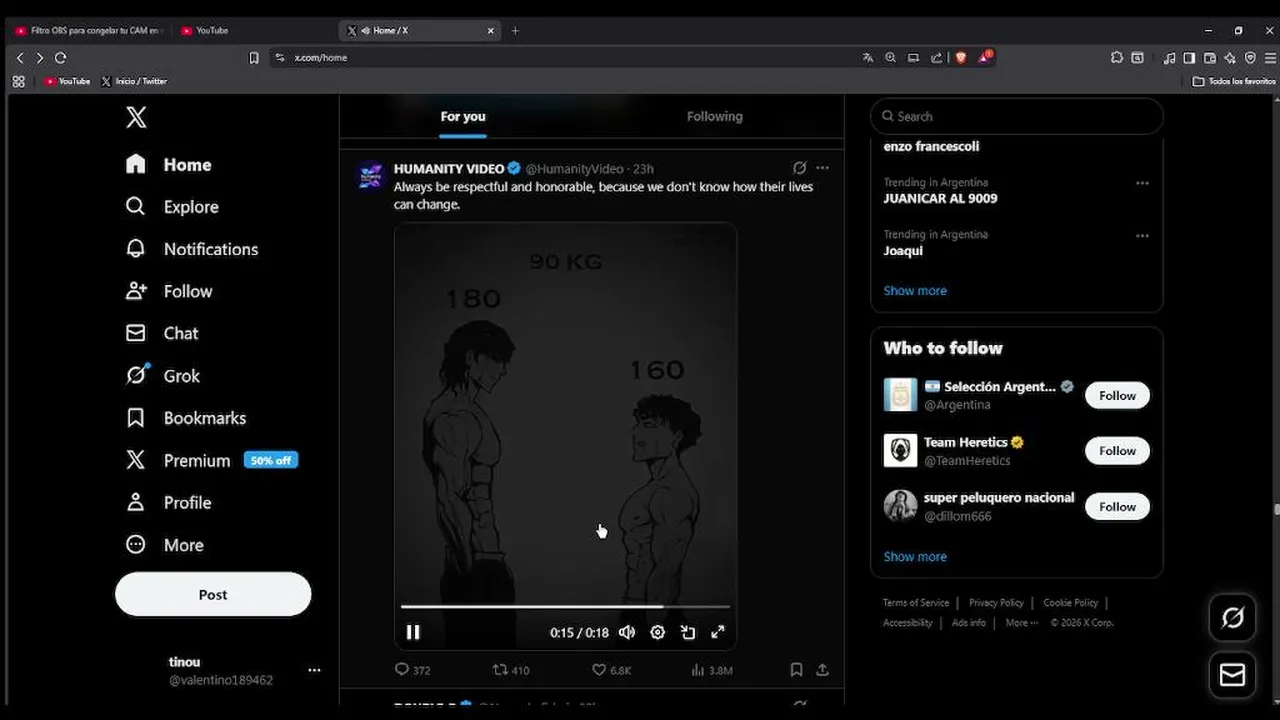The width and height of the screenshot is (1280, 720).
Task: View post analytics showing 3.8M views
Action: (712, 670)
